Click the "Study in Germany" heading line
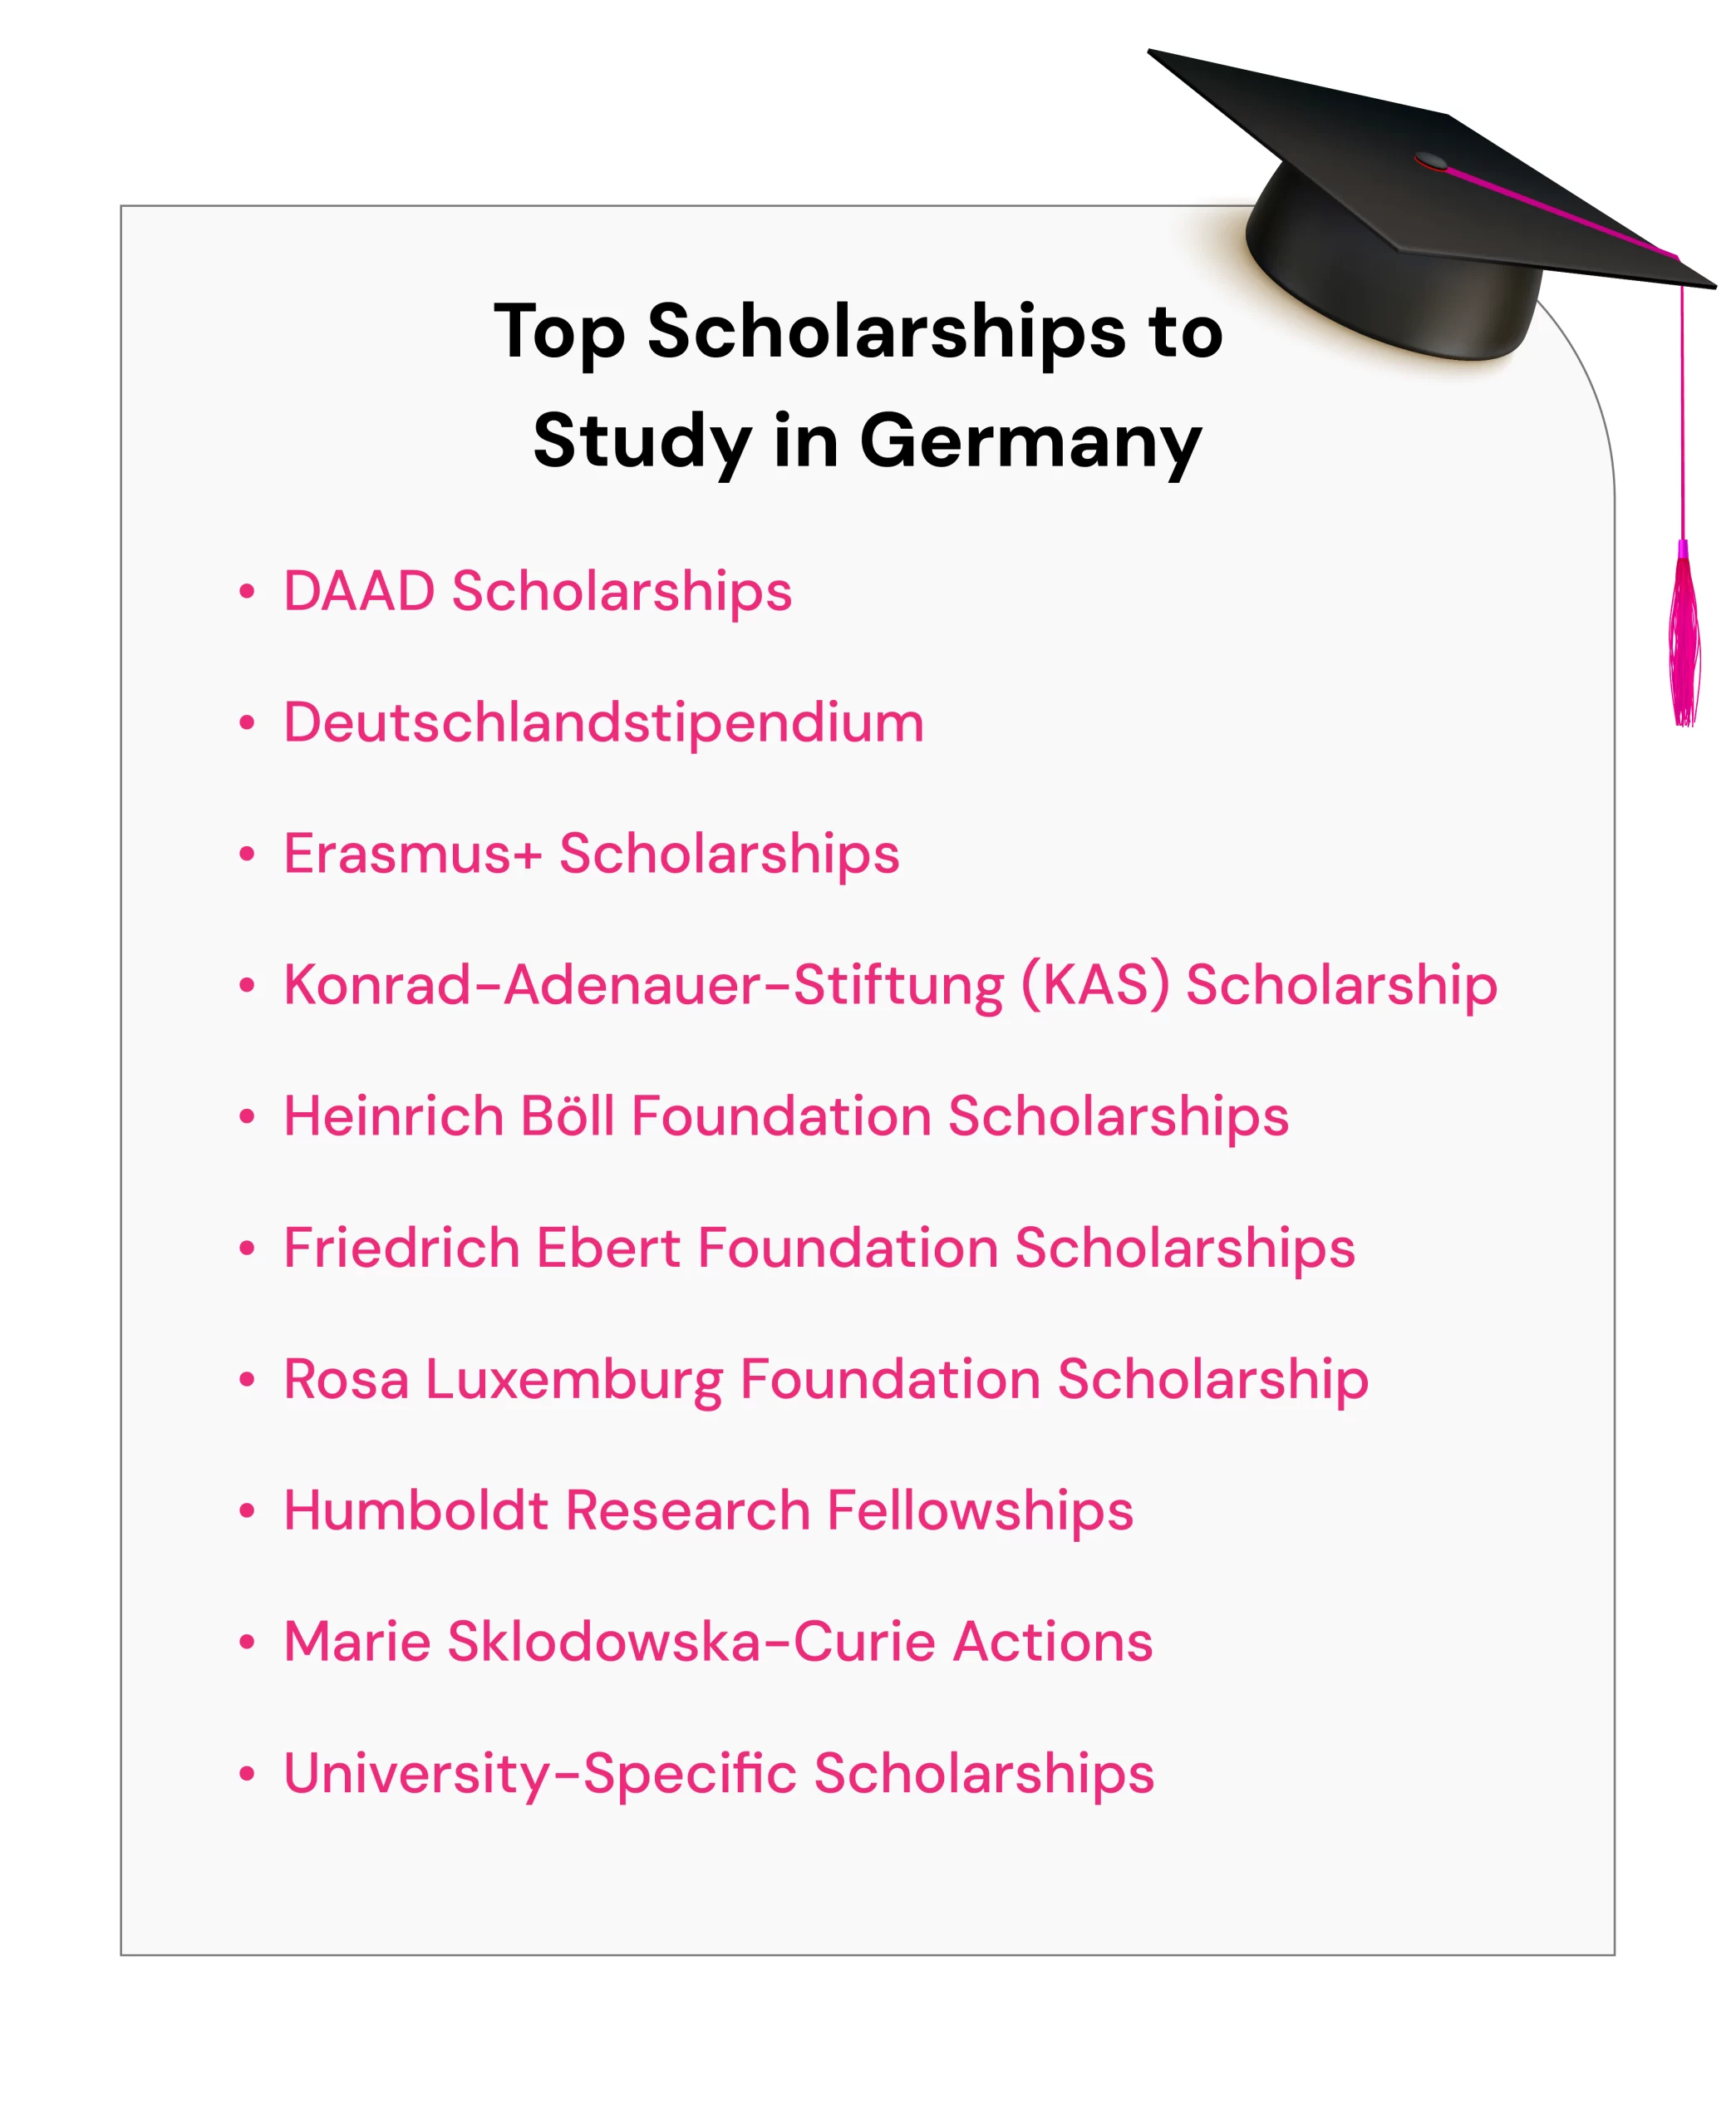The width and height of the screenshot is (1736, 2128). [x=867, y=441]
